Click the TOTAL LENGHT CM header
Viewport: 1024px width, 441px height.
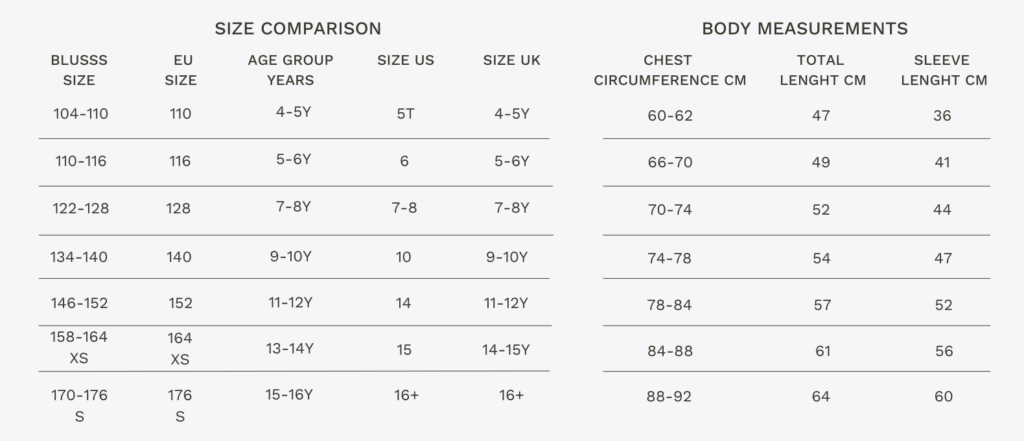pyautogui.click(x=821, y=70)
